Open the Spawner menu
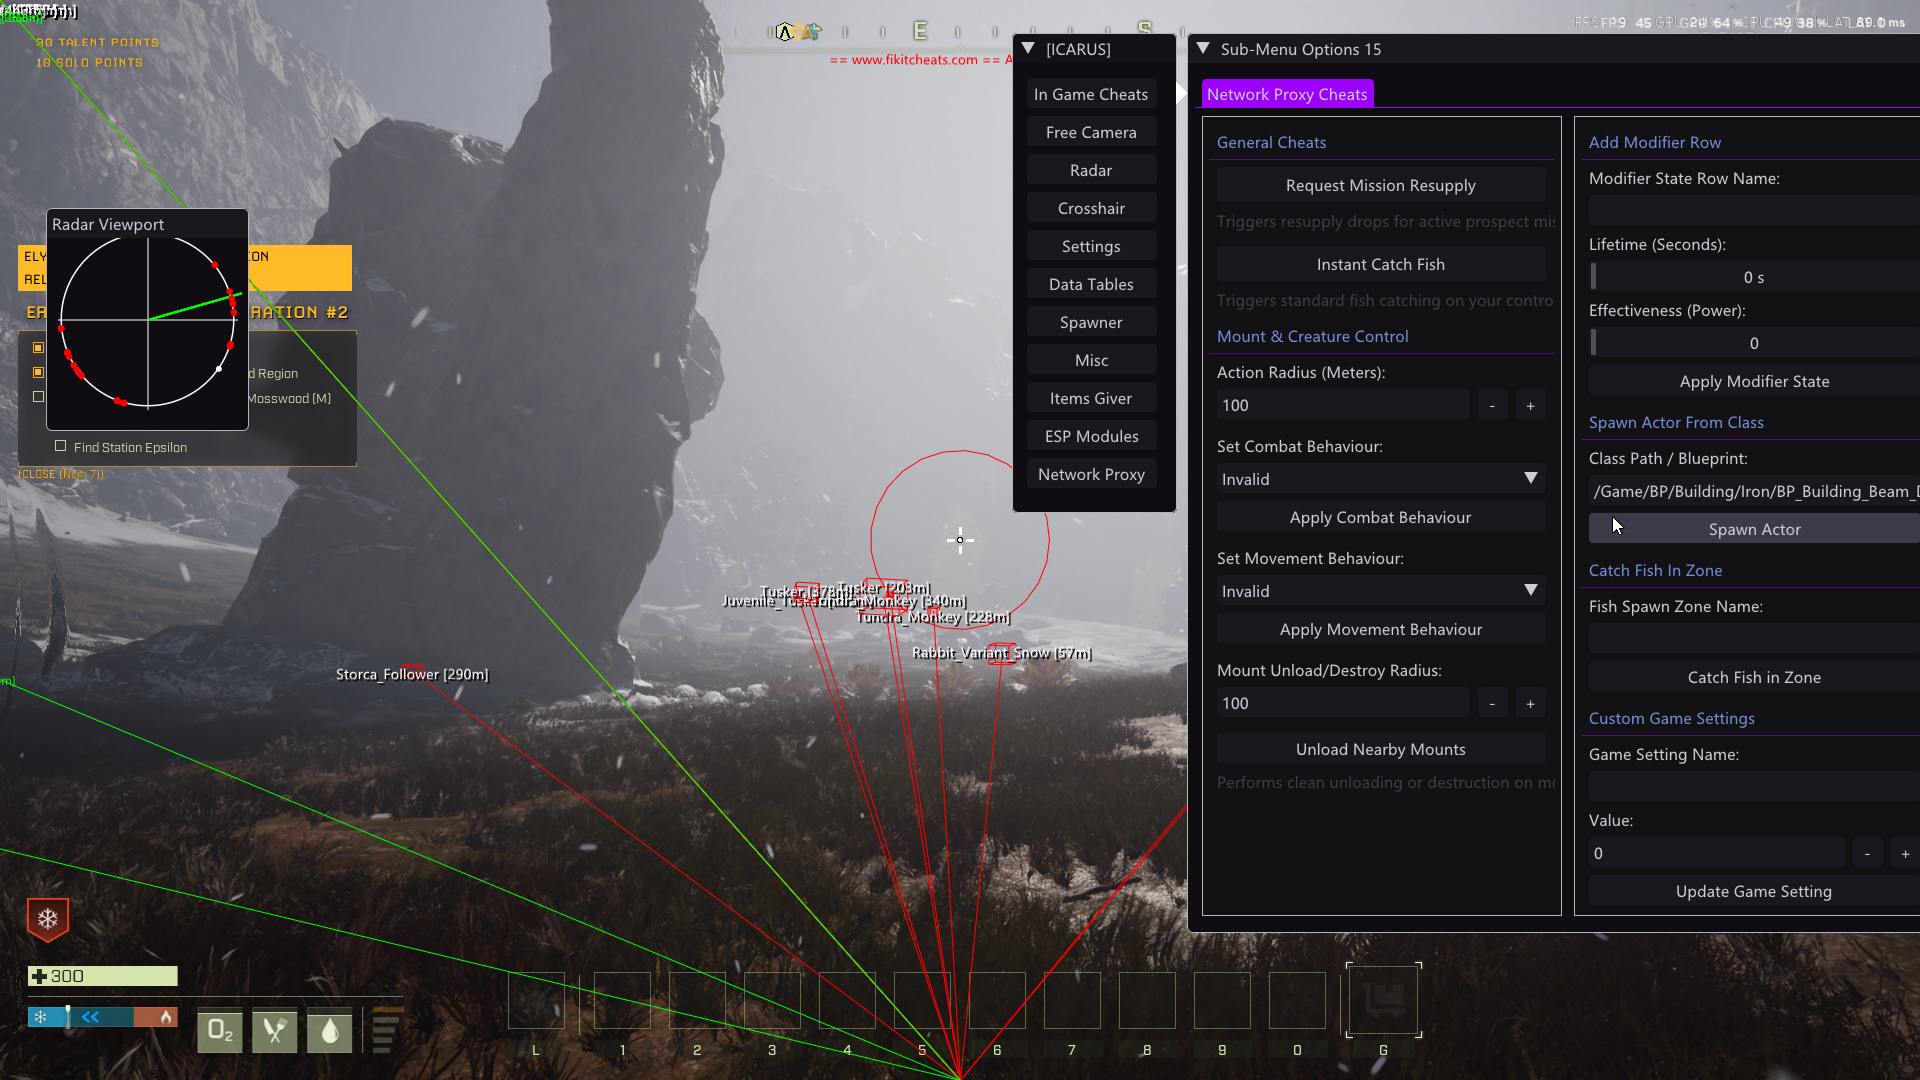 [1091, 322]
